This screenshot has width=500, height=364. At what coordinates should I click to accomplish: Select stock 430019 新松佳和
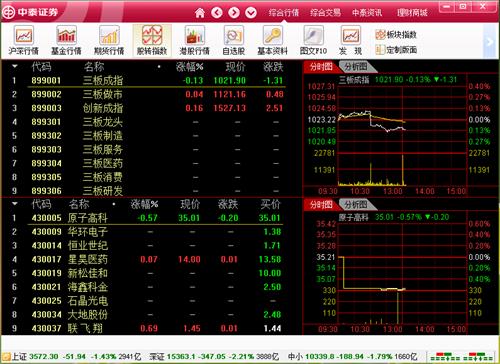pyautogui.click(x=148, y=273)
